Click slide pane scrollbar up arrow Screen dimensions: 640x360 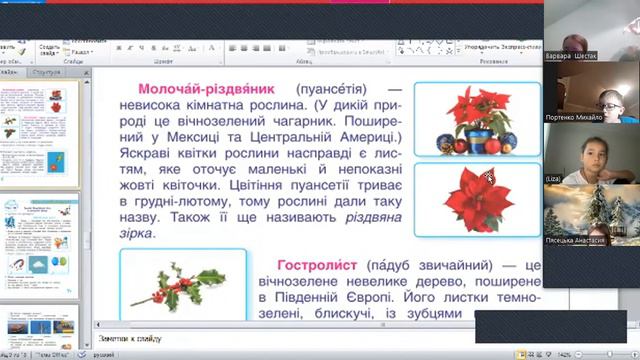(87, 82)
